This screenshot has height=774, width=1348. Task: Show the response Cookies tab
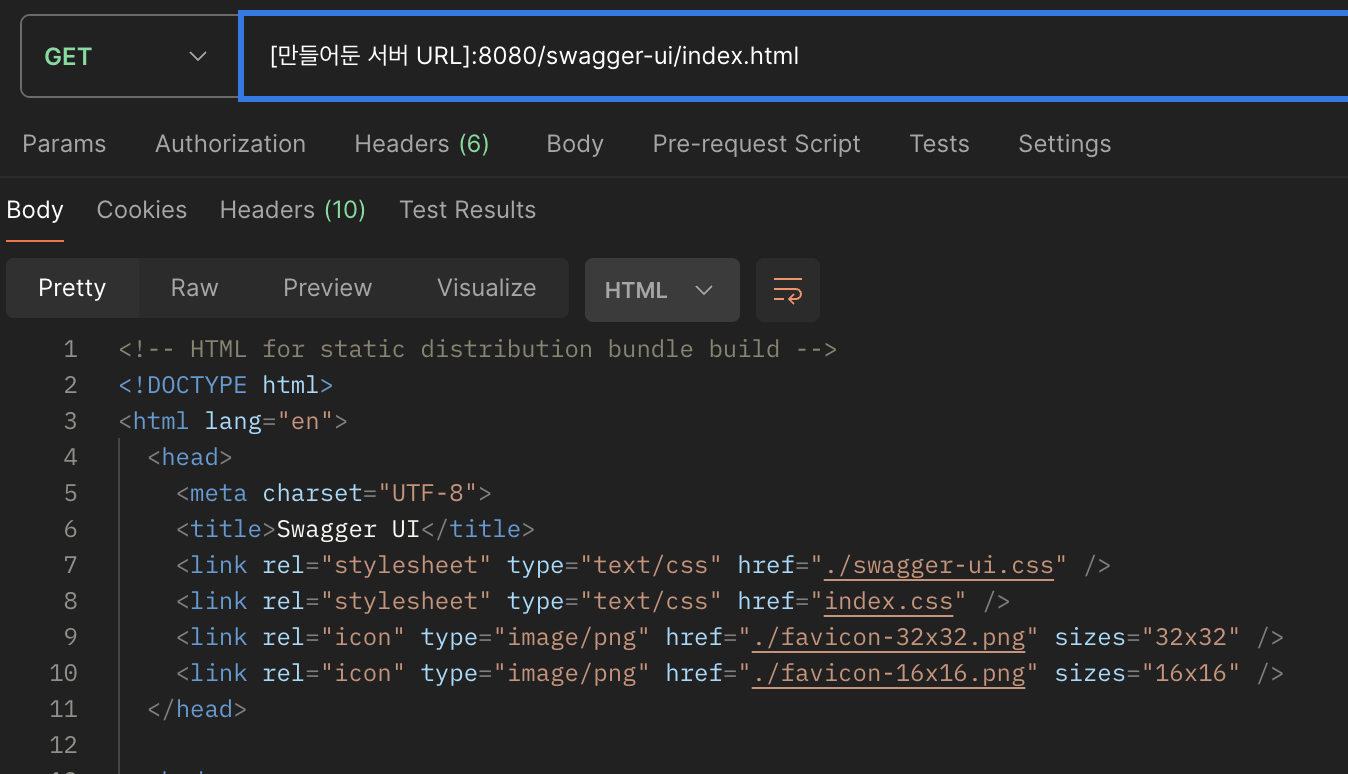click(141, 210)
